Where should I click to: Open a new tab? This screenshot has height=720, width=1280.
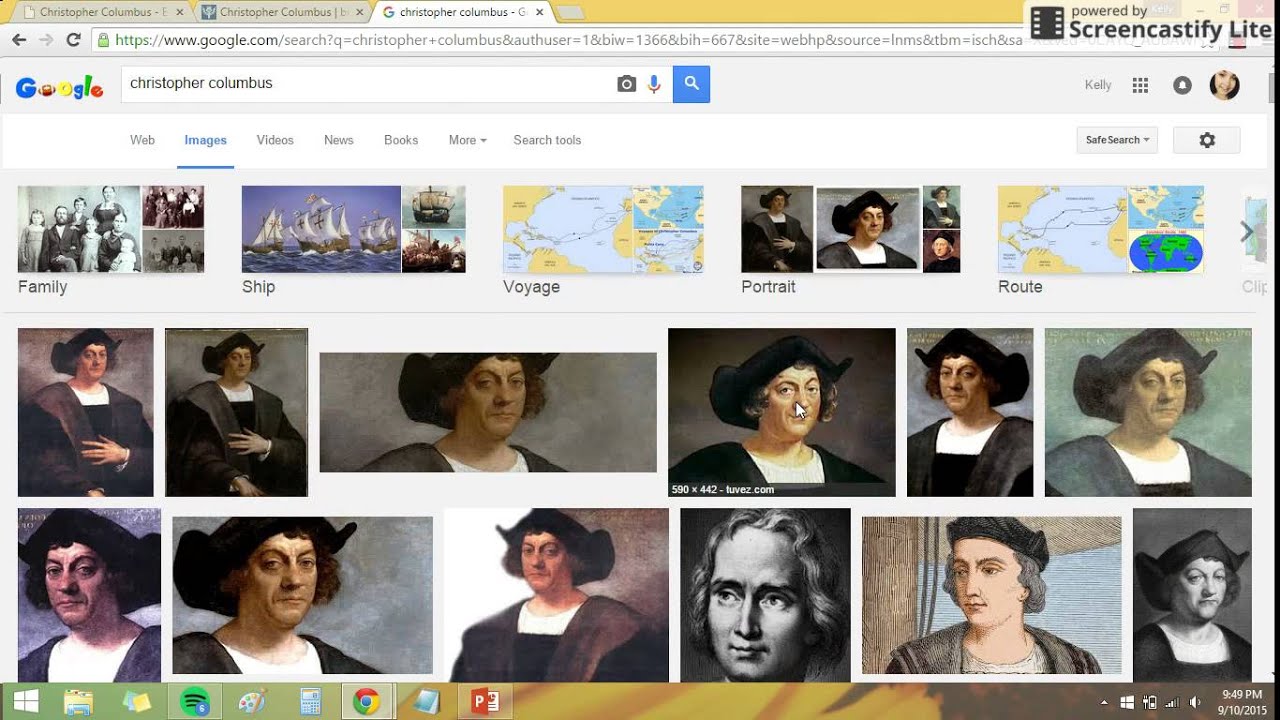(x=570, y=12)
